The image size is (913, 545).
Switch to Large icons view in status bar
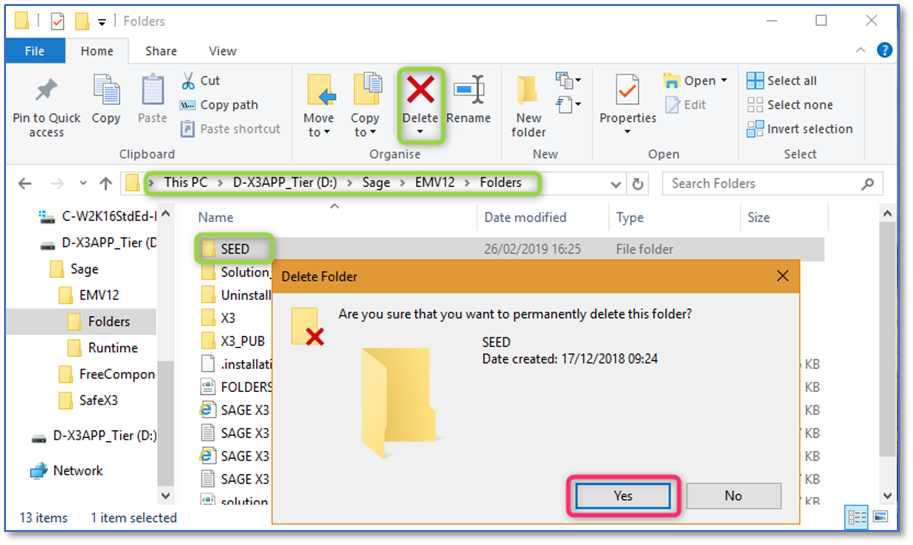880,517
